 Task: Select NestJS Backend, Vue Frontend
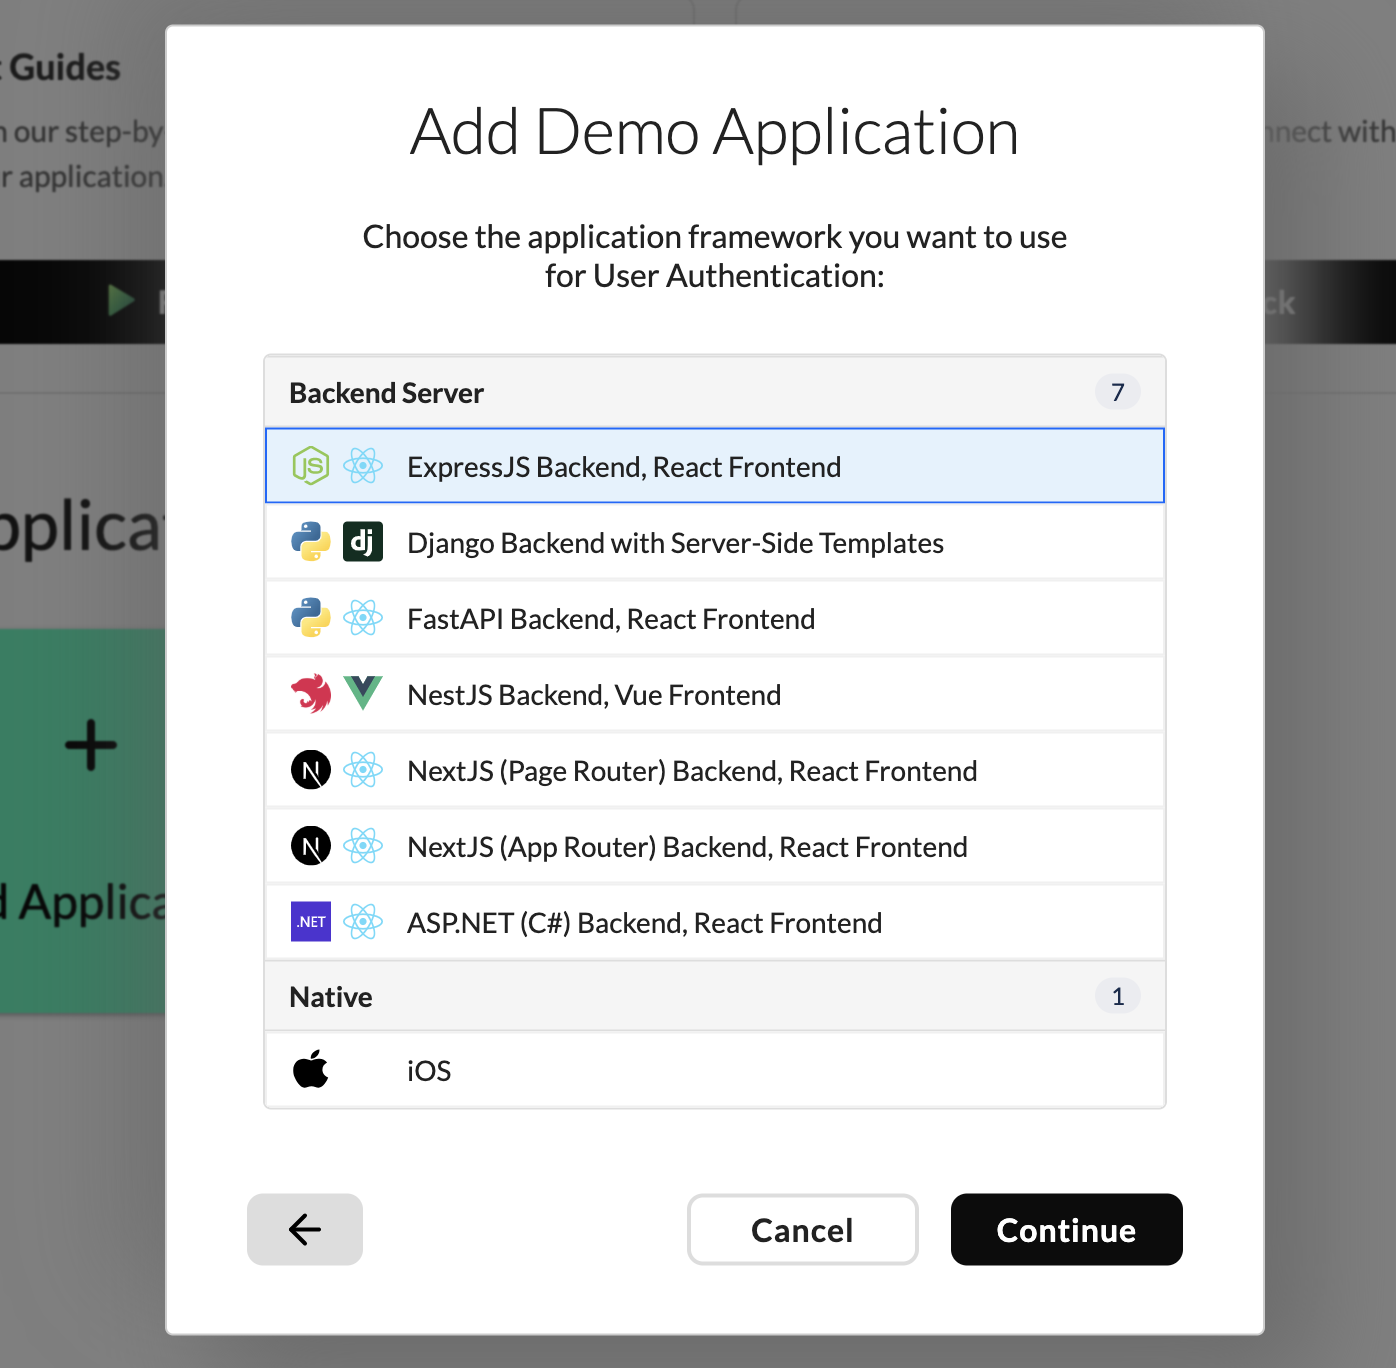point(715,694)
